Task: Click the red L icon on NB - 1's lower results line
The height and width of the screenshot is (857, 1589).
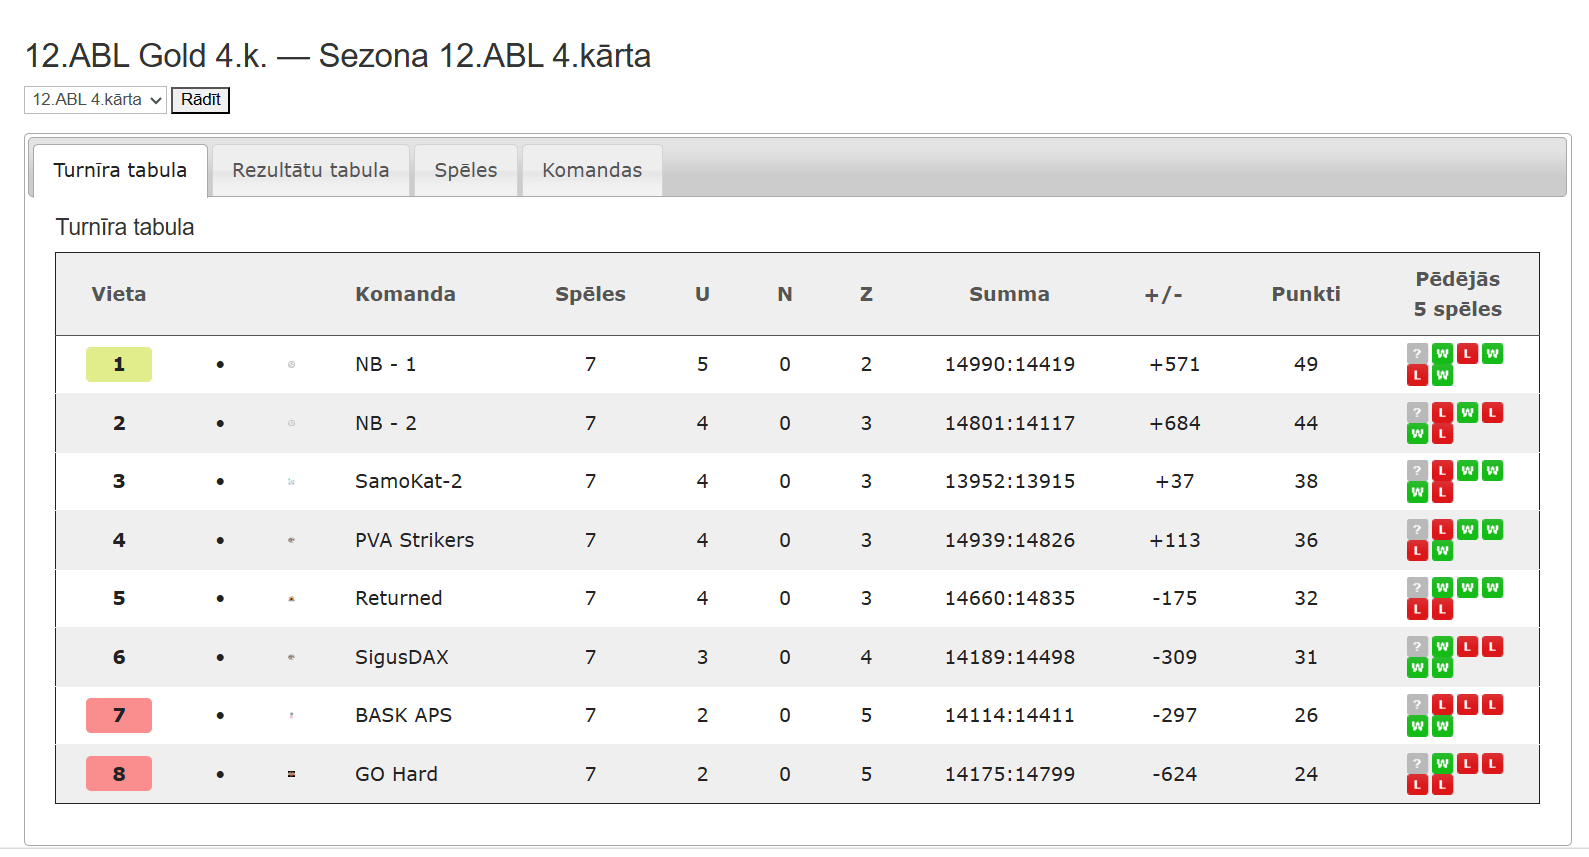Action: point(1417,376)
